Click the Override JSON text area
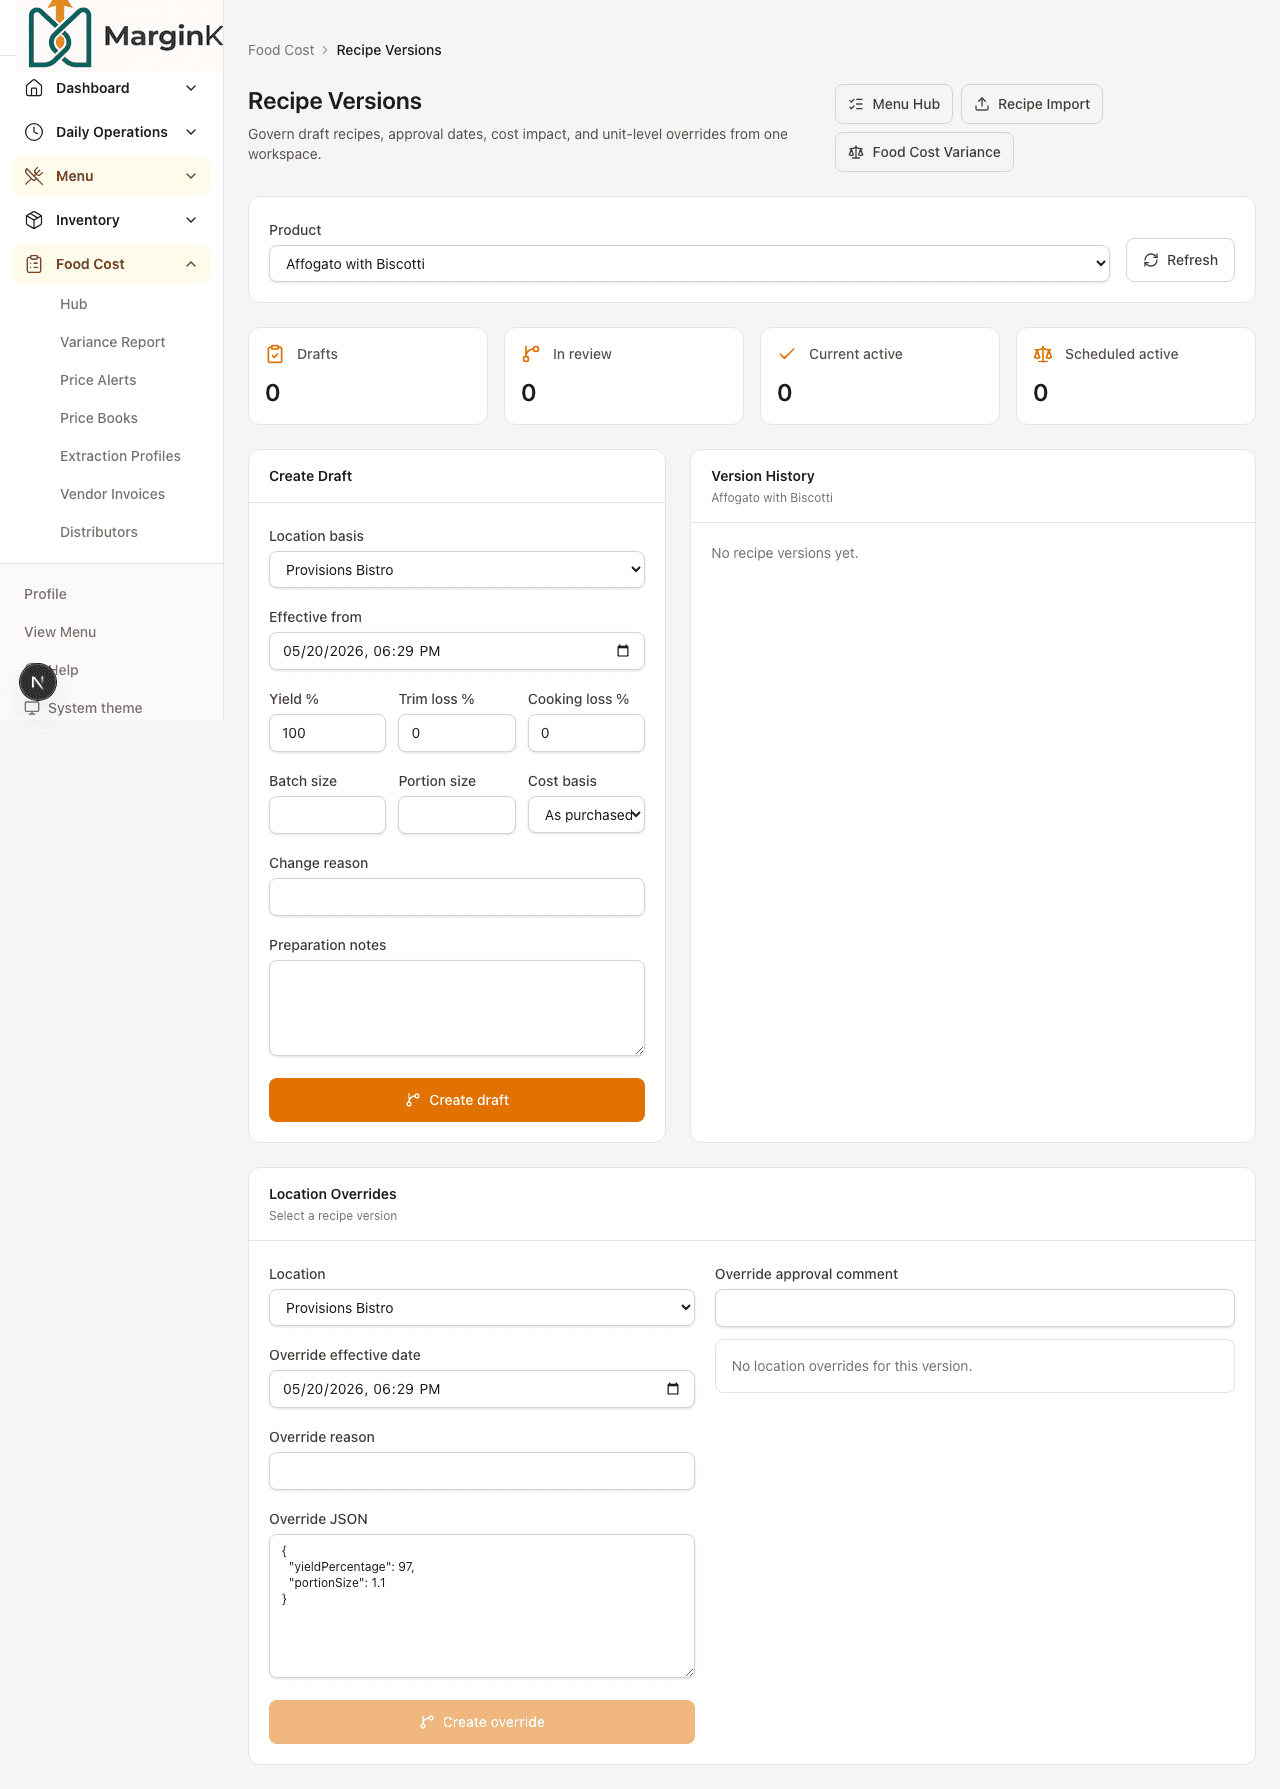Screen dimensions: 1280x1789 coord(482,1606)
